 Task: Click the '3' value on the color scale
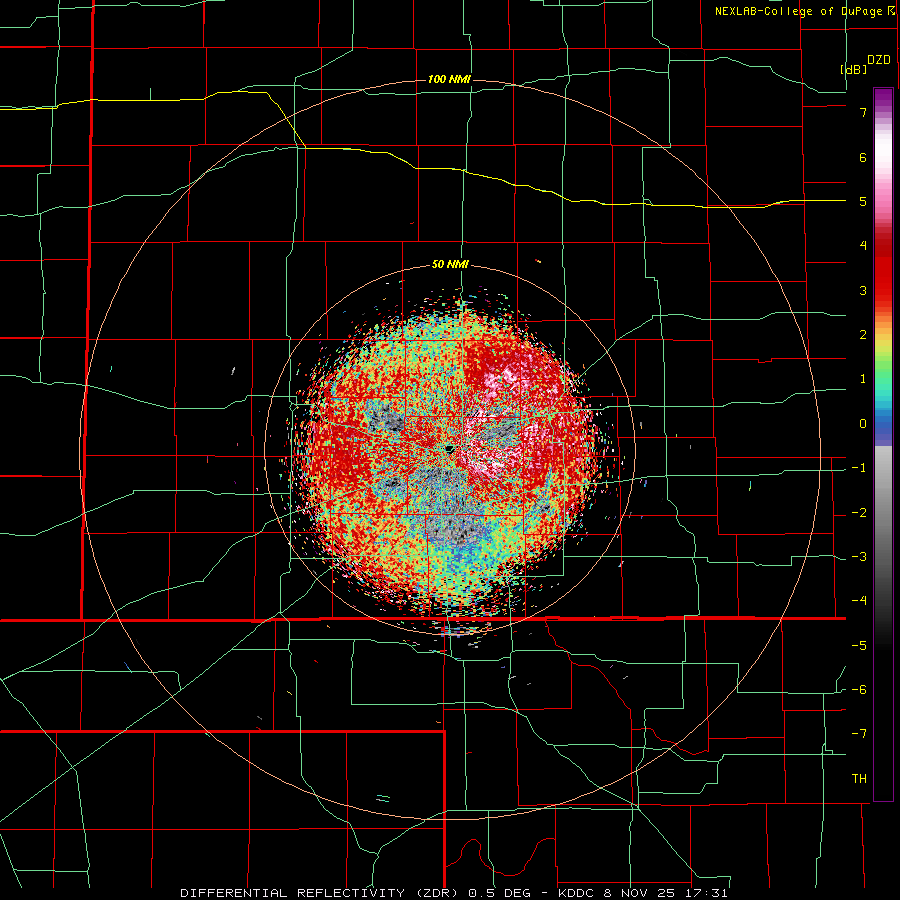point(863,290)
